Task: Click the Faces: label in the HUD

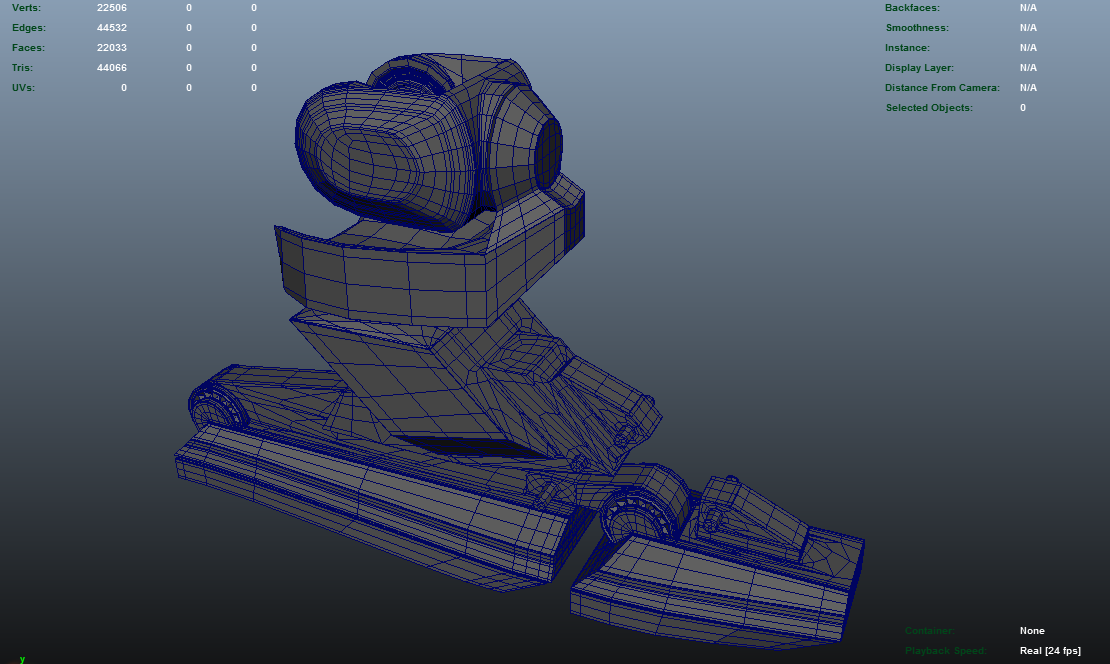Action: coord(28,47)
